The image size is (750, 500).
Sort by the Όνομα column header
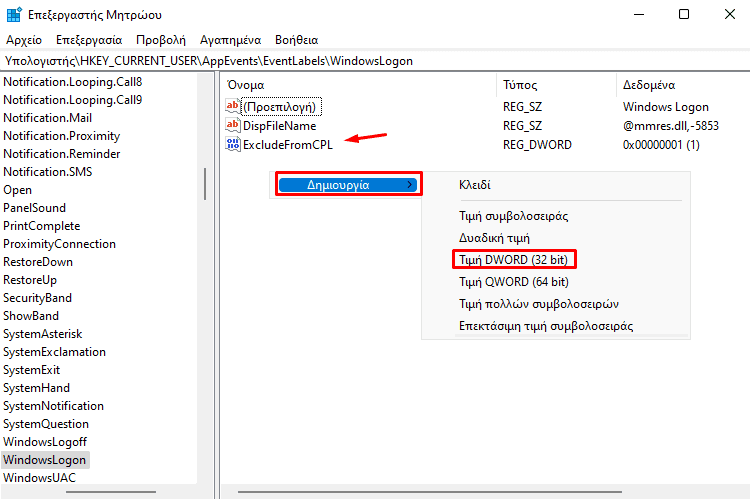coord(245,85)
